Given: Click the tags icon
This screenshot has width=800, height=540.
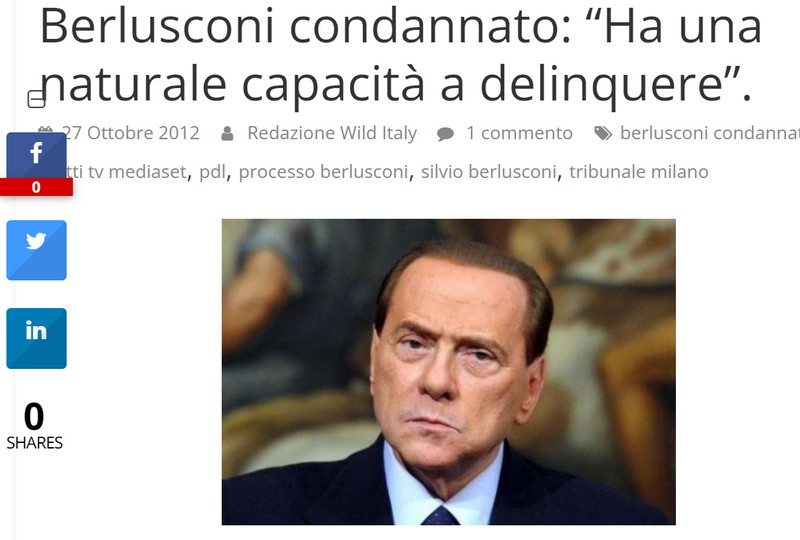Looking at the screenshot, I should tap(603, 134).
